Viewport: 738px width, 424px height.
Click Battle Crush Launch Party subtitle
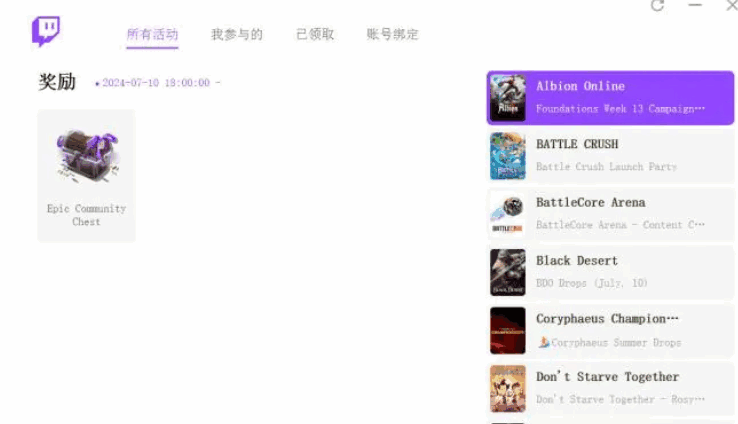(606, 167)
